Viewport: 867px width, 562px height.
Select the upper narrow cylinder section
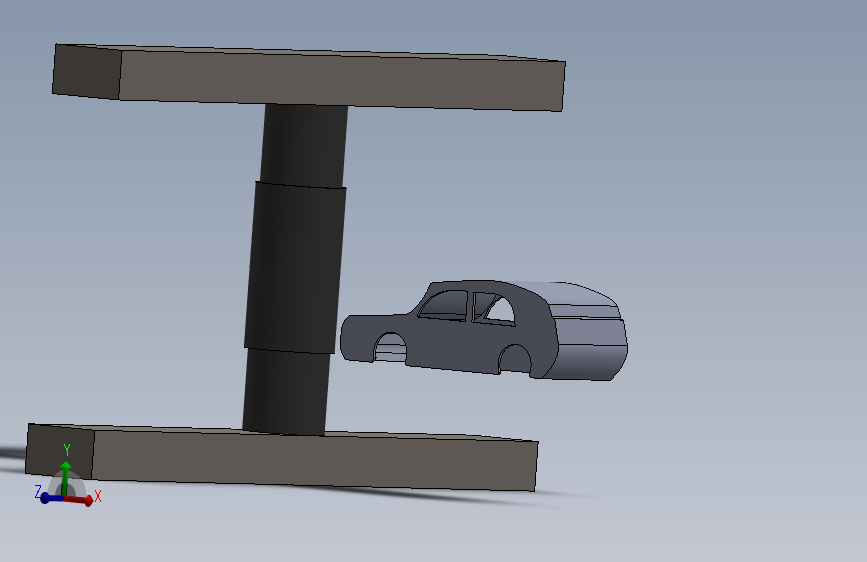point(304,145)
